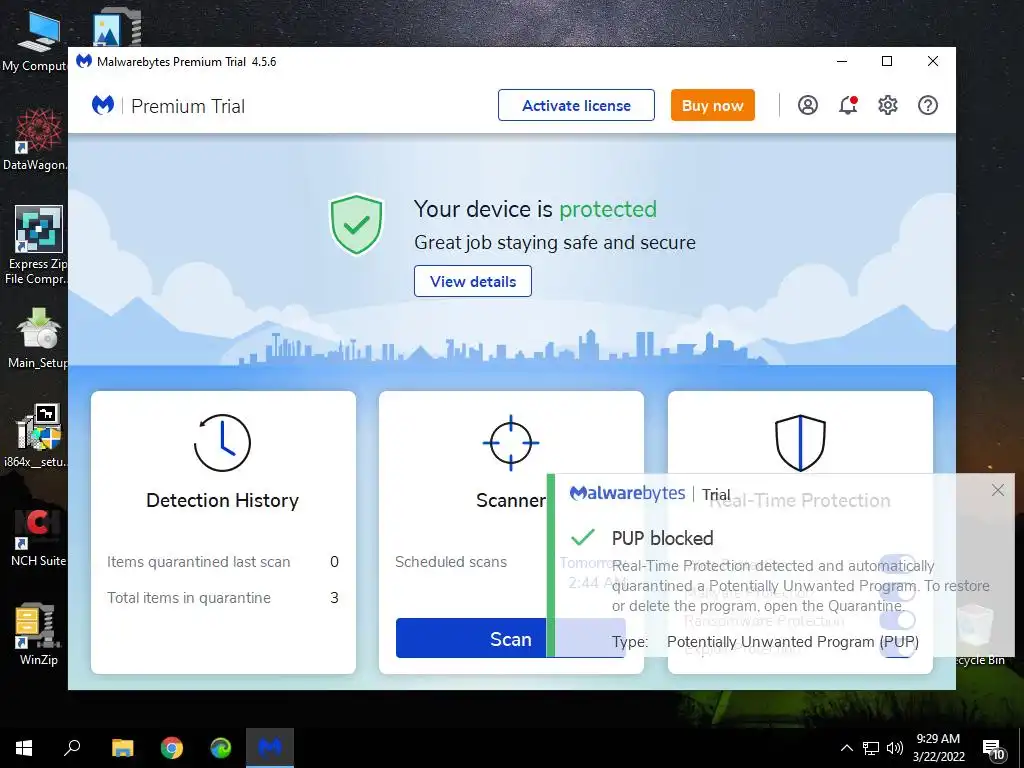Open the network tray icon

pyautogui.click(x=871, y=748)
